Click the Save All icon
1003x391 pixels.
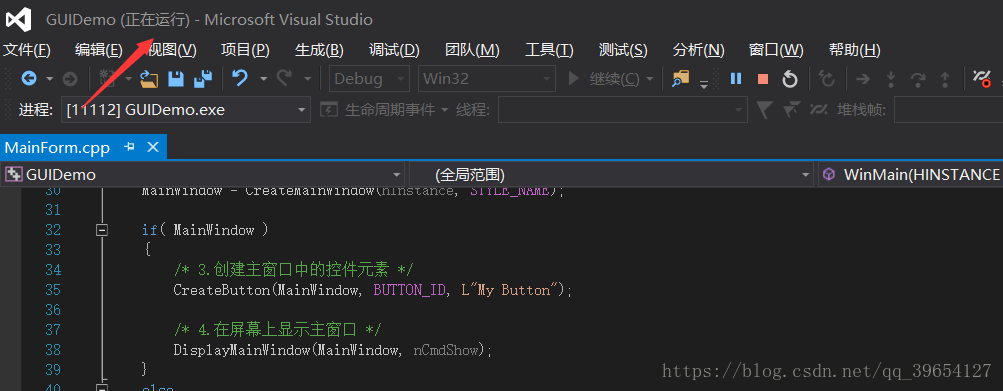203,79
